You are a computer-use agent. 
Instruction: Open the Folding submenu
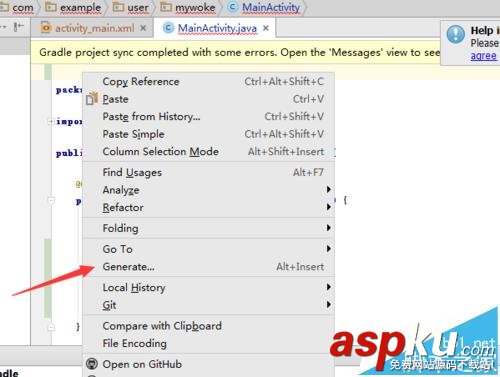pos(208,228)
